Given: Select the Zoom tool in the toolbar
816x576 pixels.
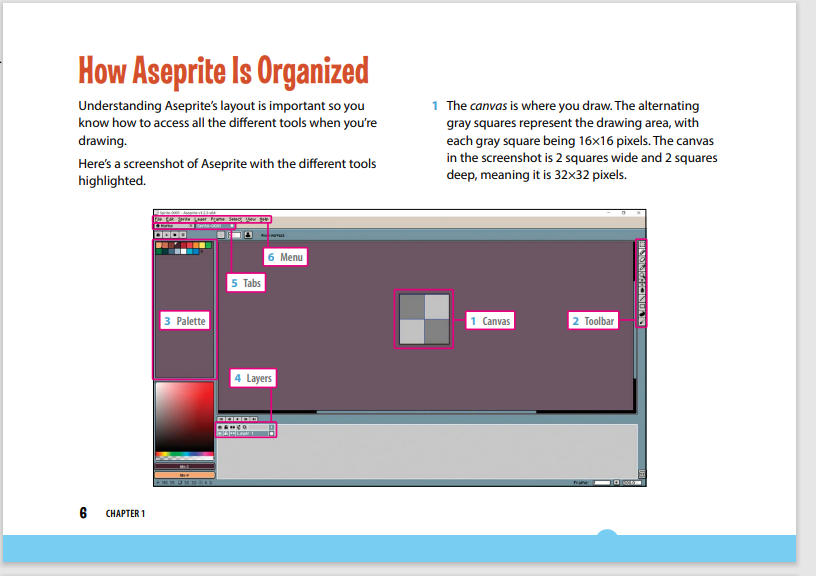Looking at the screenshot, I should coord(642,275).
